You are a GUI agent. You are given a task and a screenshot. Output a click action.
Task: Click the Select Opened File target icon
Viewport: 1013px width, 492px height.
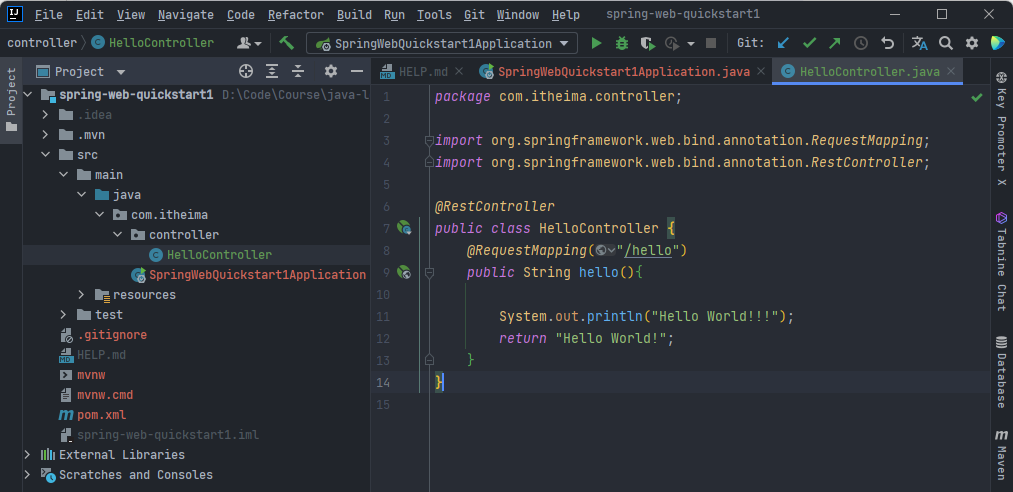click(245, 71)
